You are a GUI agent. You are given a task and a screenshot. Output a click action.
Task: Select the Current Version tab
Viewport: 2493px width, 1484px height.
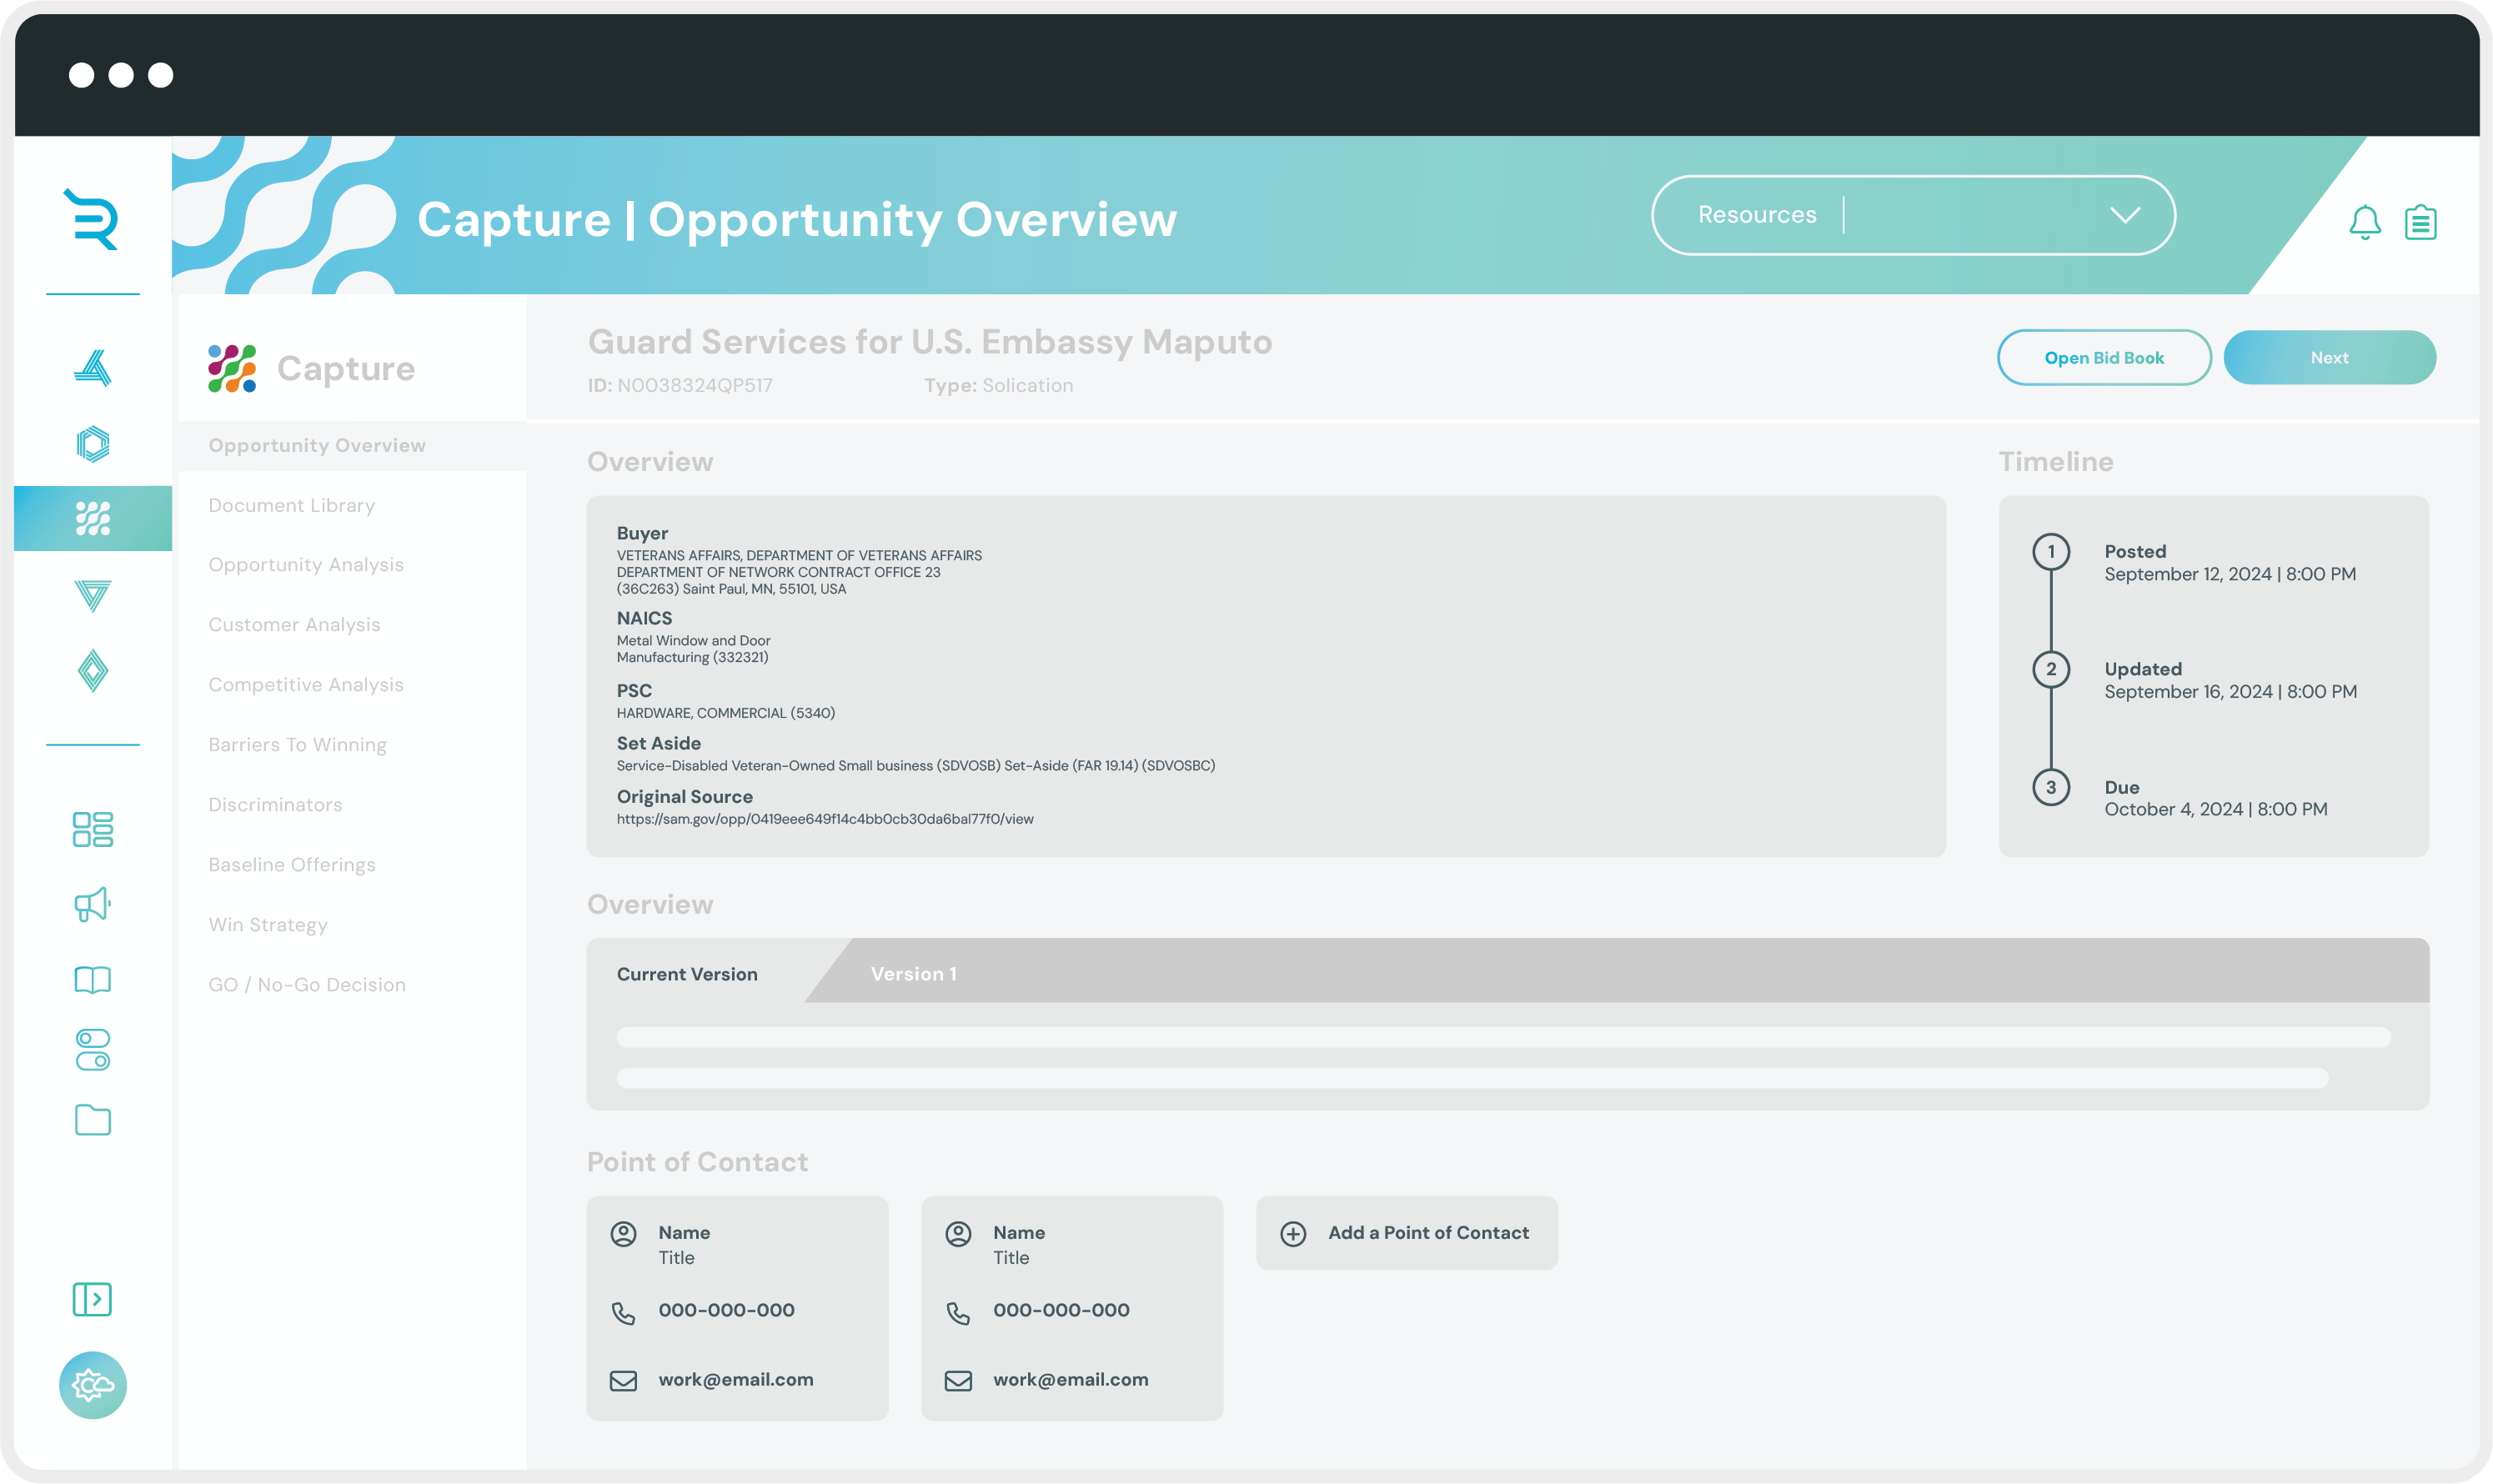tap(687, 974)
